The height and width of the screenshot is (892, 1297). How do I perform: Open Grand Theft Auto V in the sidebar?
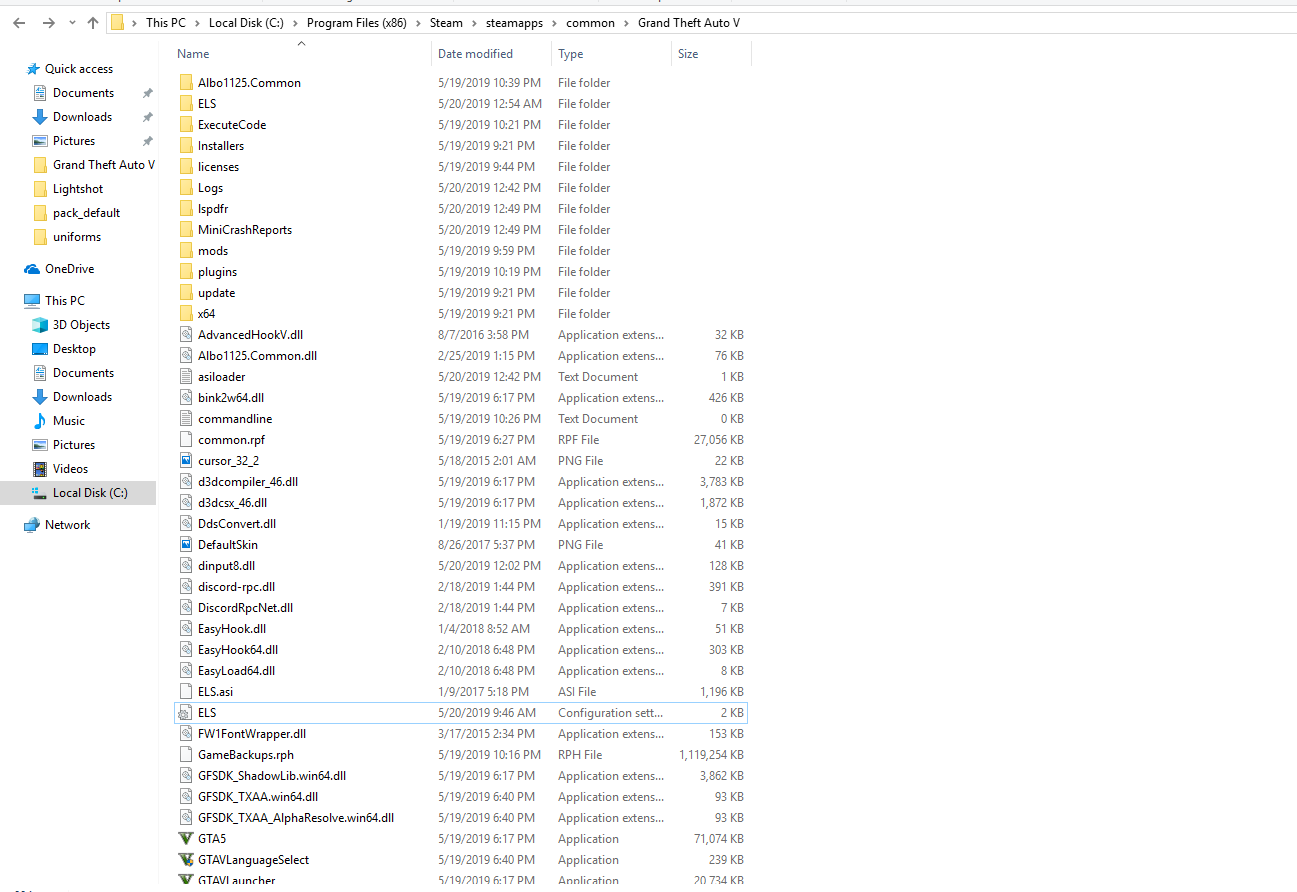[x=104, y=165]
